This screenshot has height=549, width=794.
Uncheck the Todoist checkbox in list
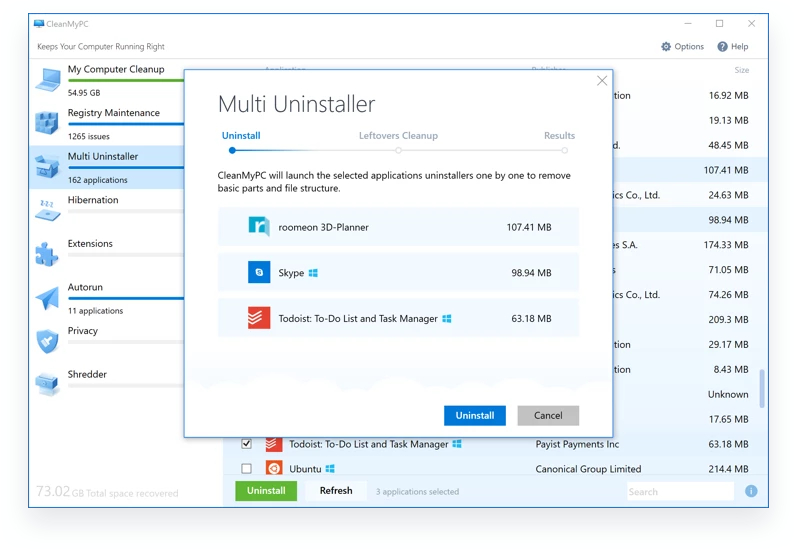pyautogui.click(x=247, y=444)
